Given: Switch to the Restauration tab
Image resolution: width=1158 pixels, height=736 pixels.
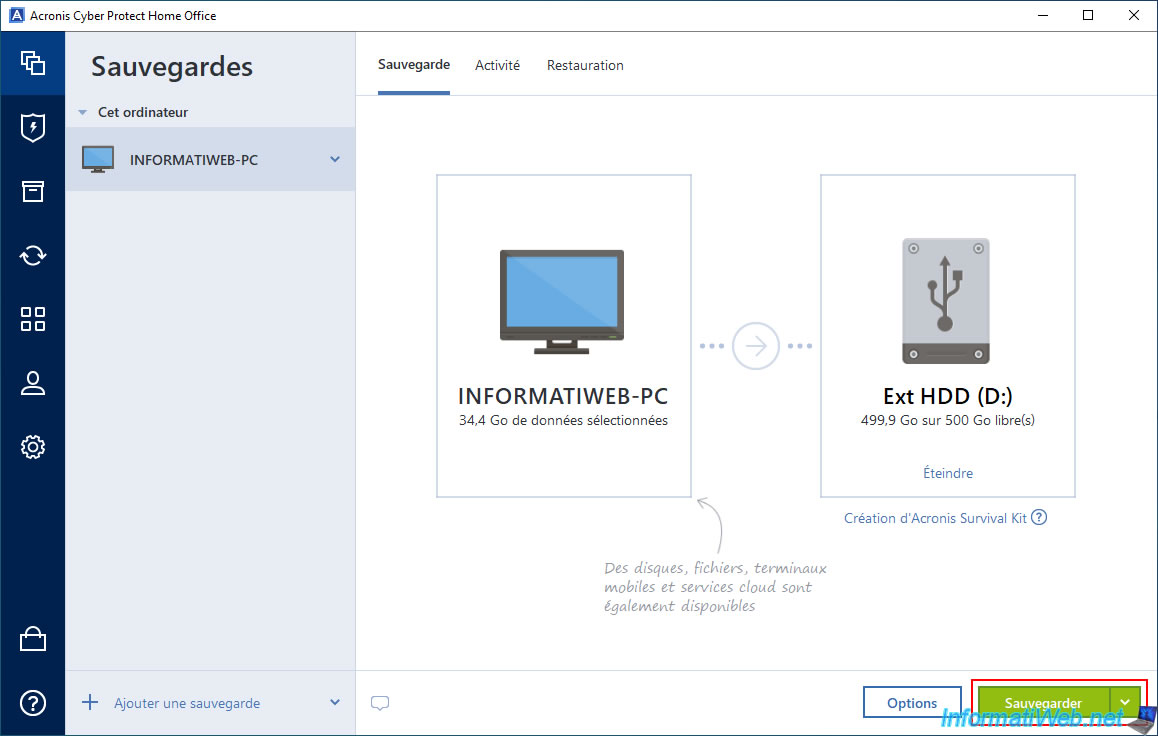Looking at the screenshot, I should (x=585, y=65).
